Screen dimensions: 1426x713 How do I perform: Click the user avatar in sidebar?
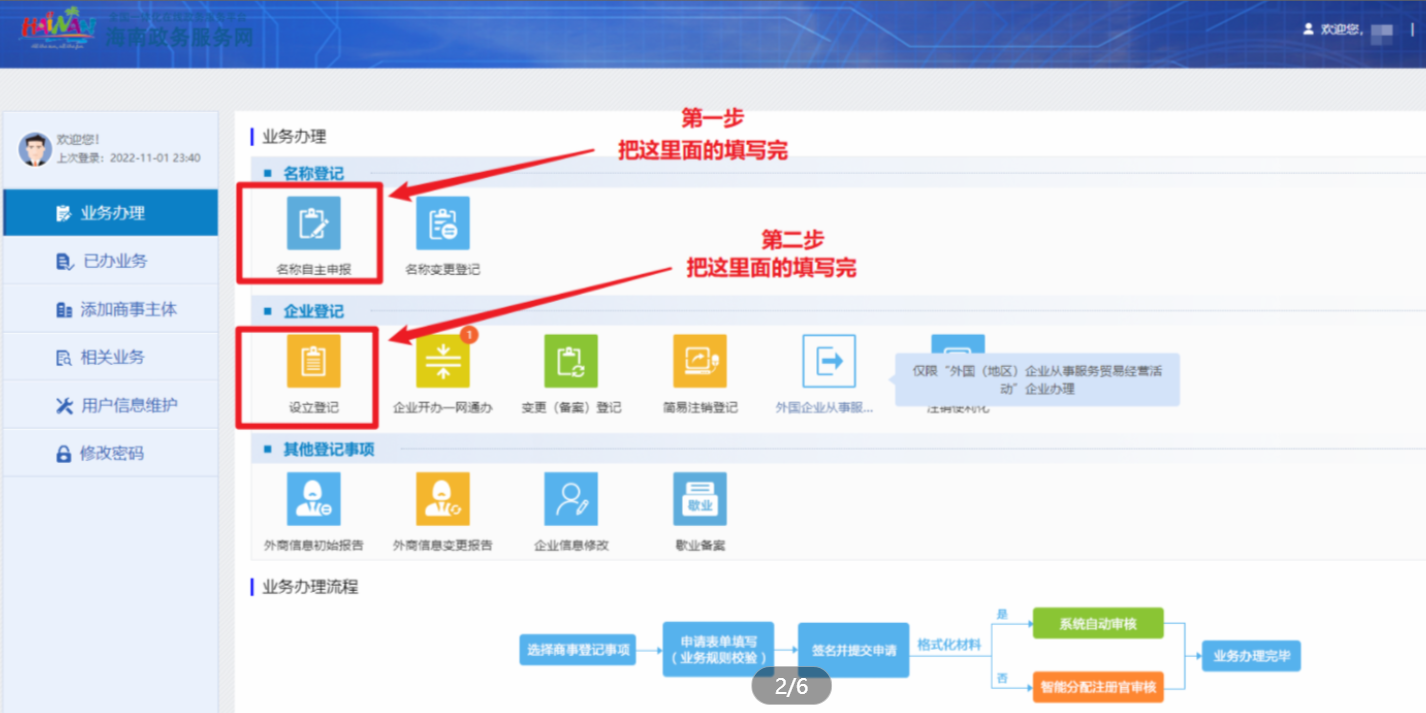pos(35,149)
